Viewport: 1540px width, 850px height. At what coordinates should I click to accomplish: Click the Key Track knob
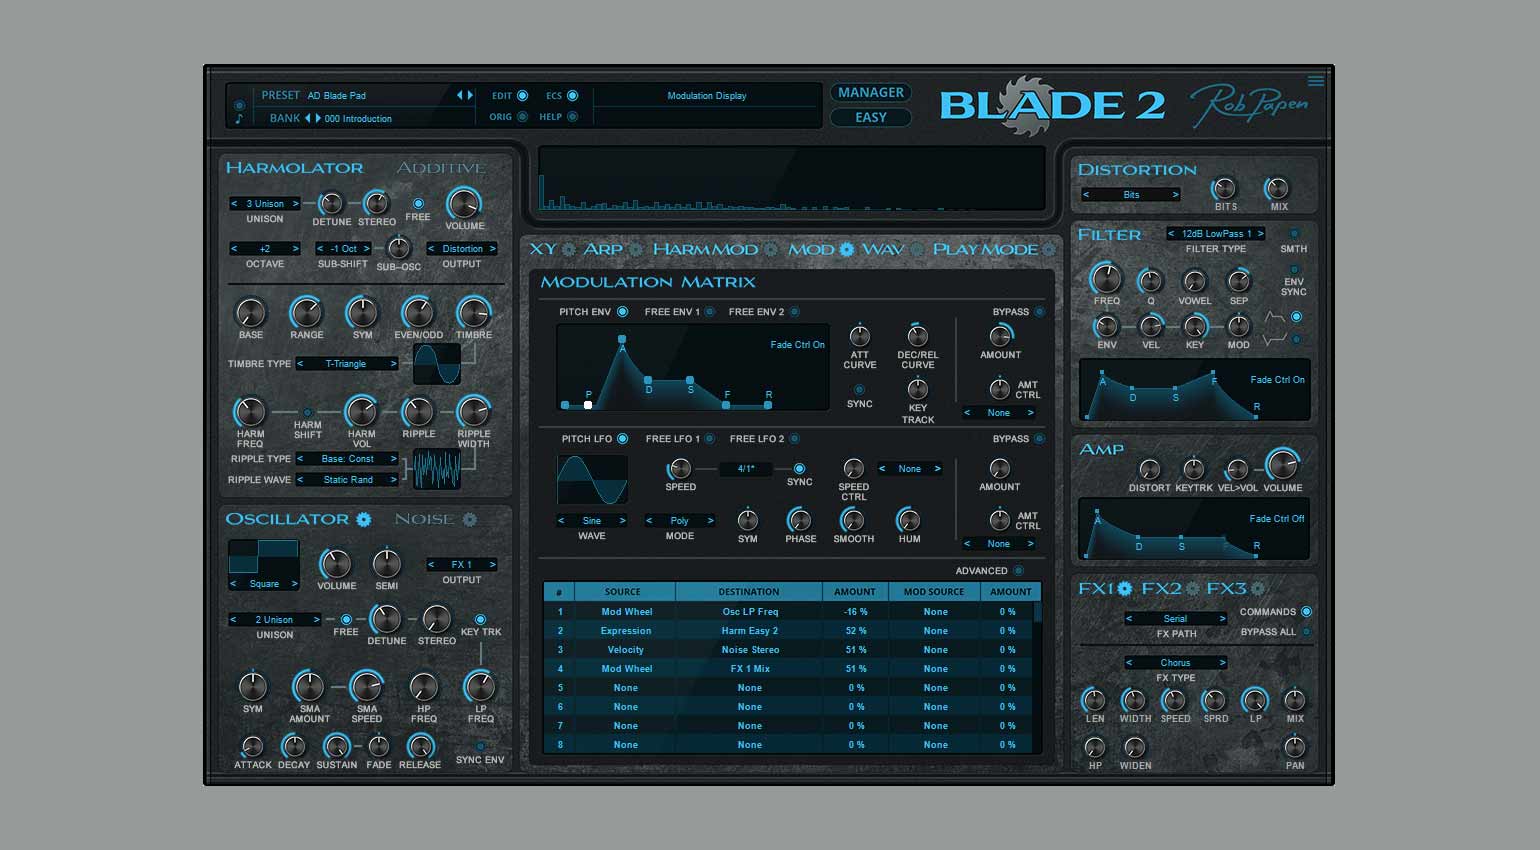point(917,389)
